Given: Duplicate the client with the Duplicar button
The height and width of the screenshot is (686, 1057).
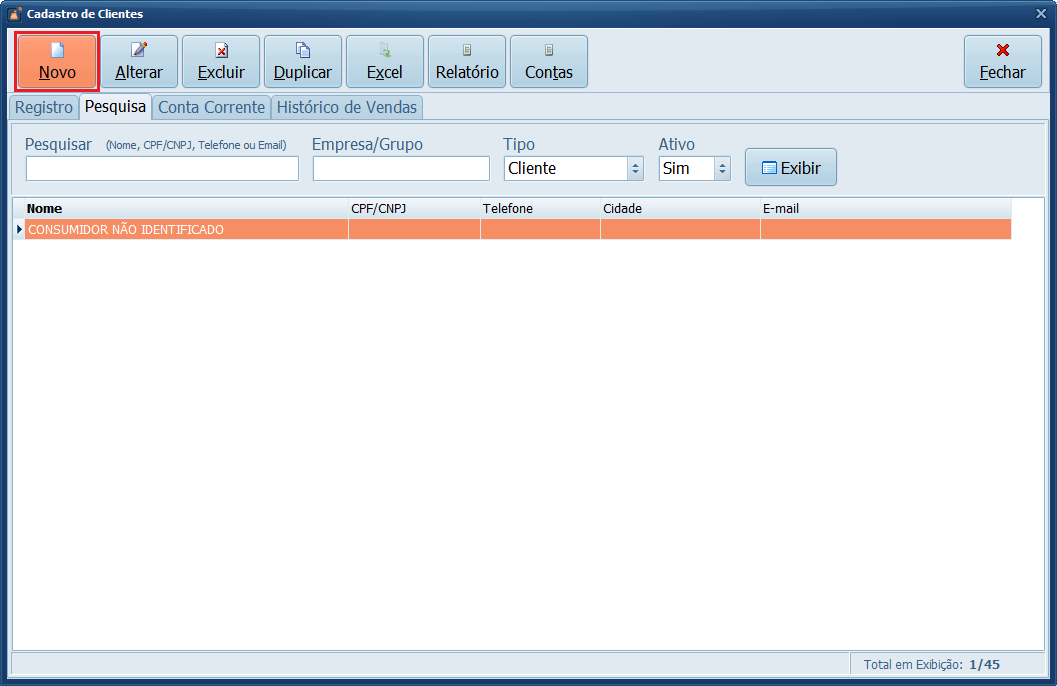Looking at the screenshot, I should coord(303,62).
